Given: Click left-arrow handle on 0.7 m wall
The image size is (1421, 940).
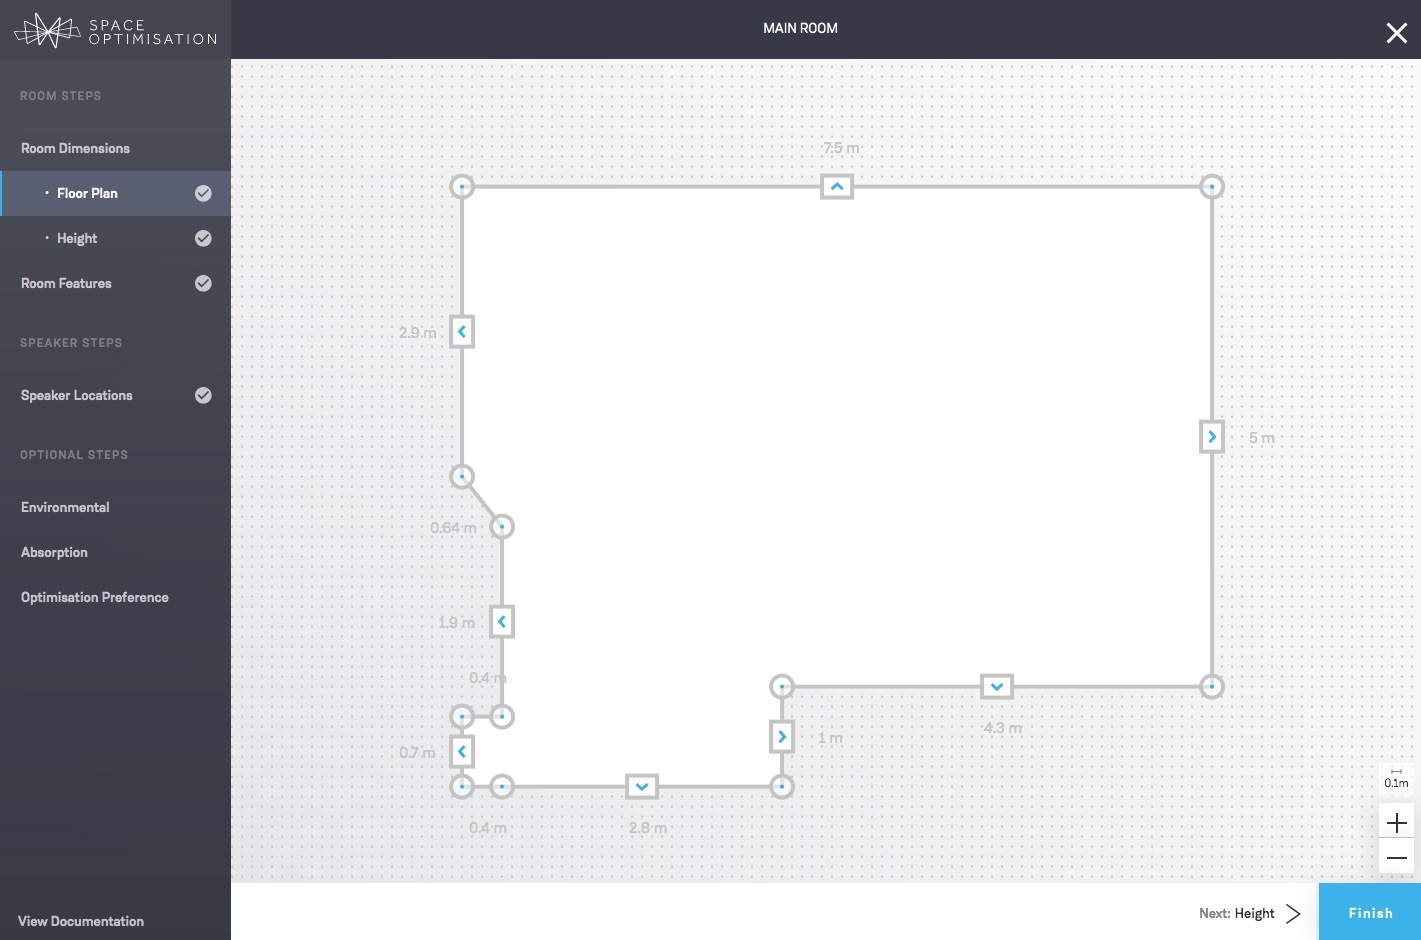Looking at the screenshot, I should pos(461,751).
